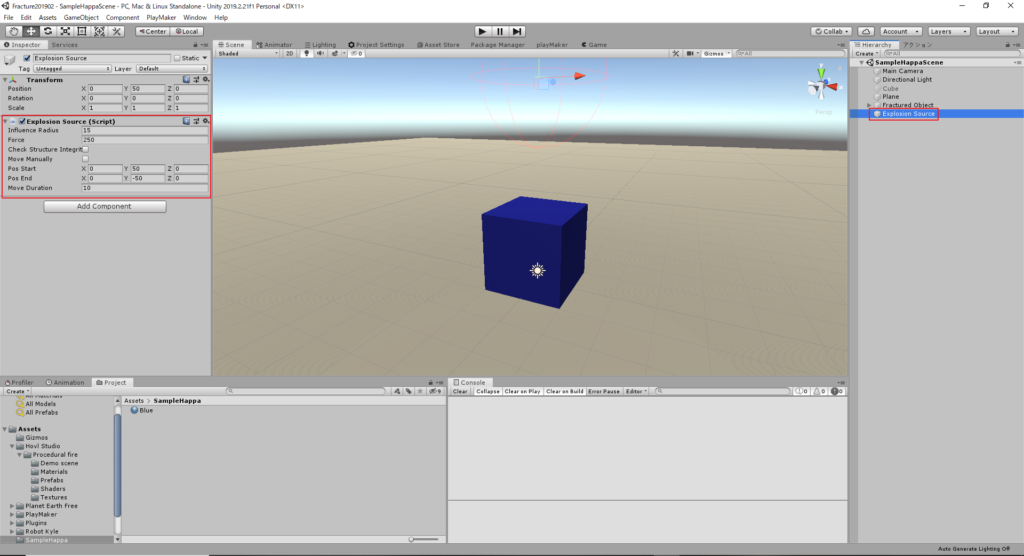The height and width of the screenshot is (556, 1024).
Task: Open Transform preset settings icon
Action: [x=196, y=79]
